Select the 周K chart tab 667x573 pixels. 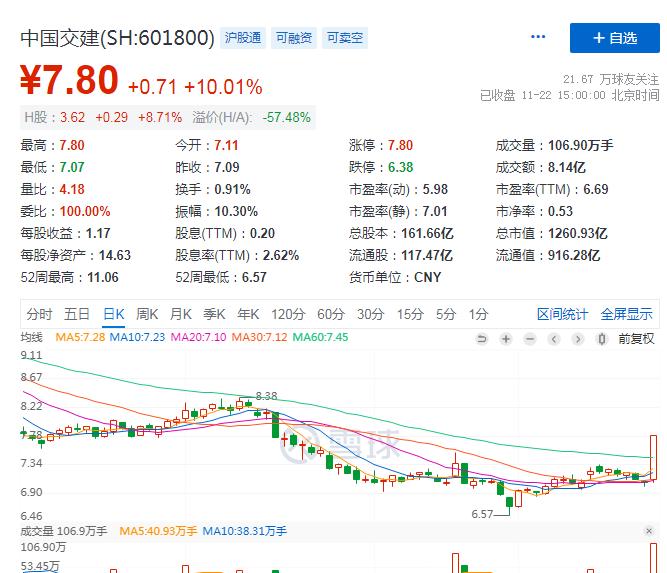[x=147, y=314]
